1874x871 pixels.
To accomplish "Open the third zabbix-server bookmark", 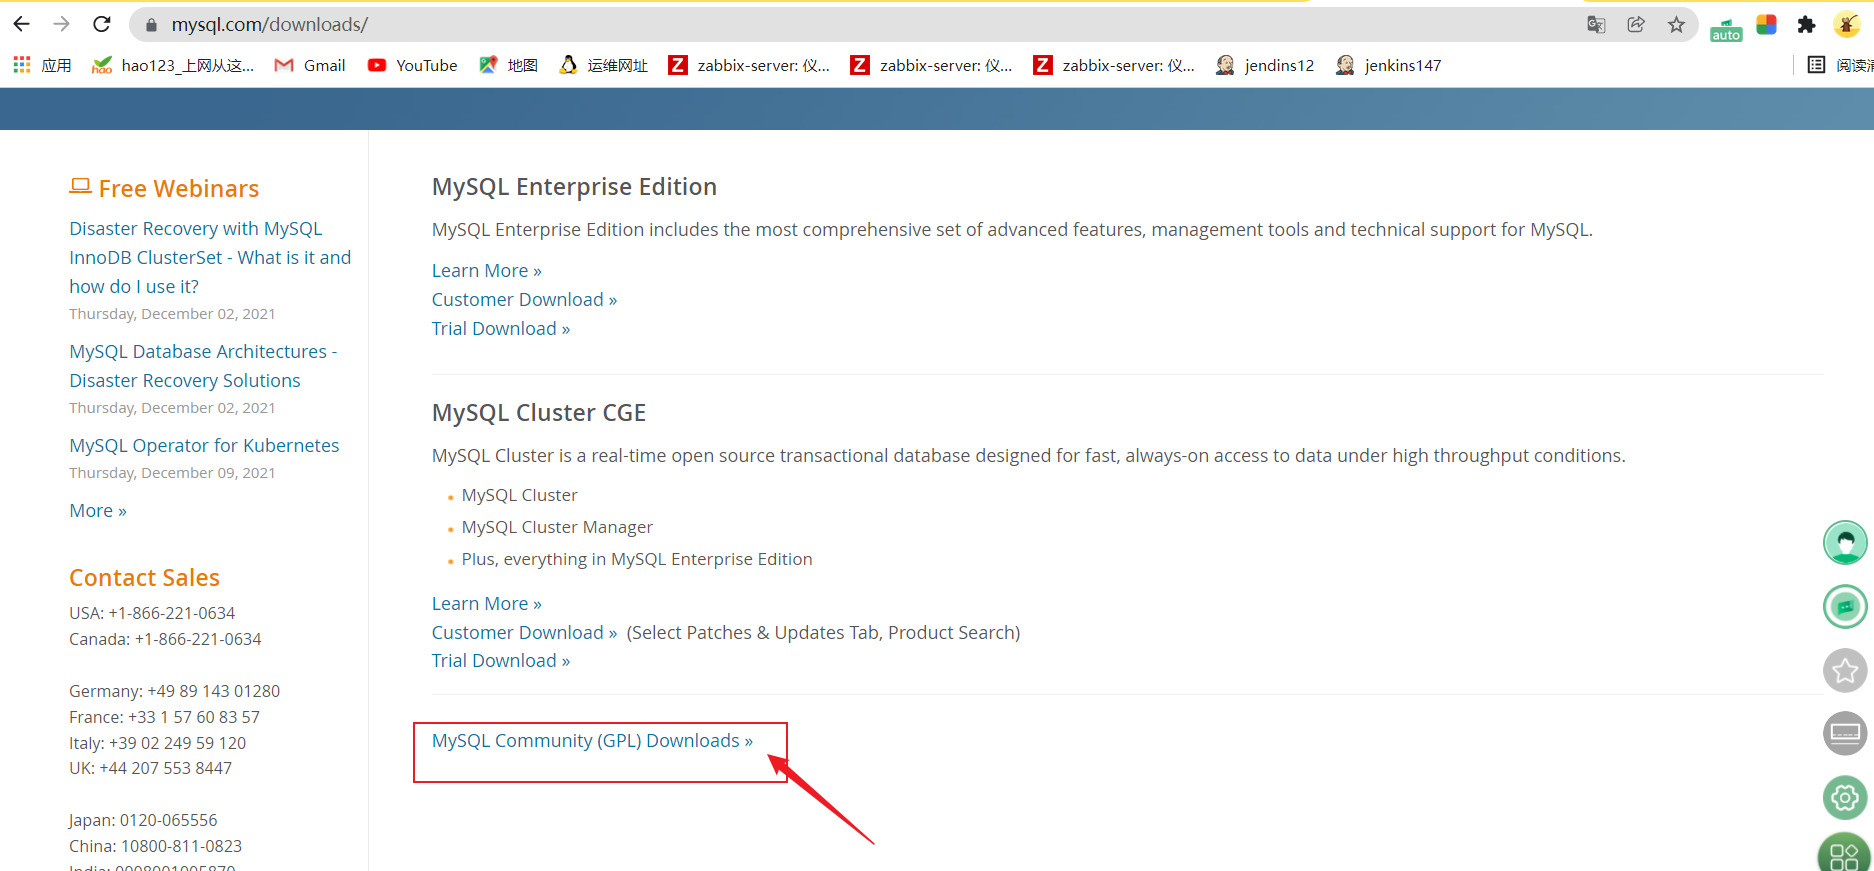I will 1114,65.
